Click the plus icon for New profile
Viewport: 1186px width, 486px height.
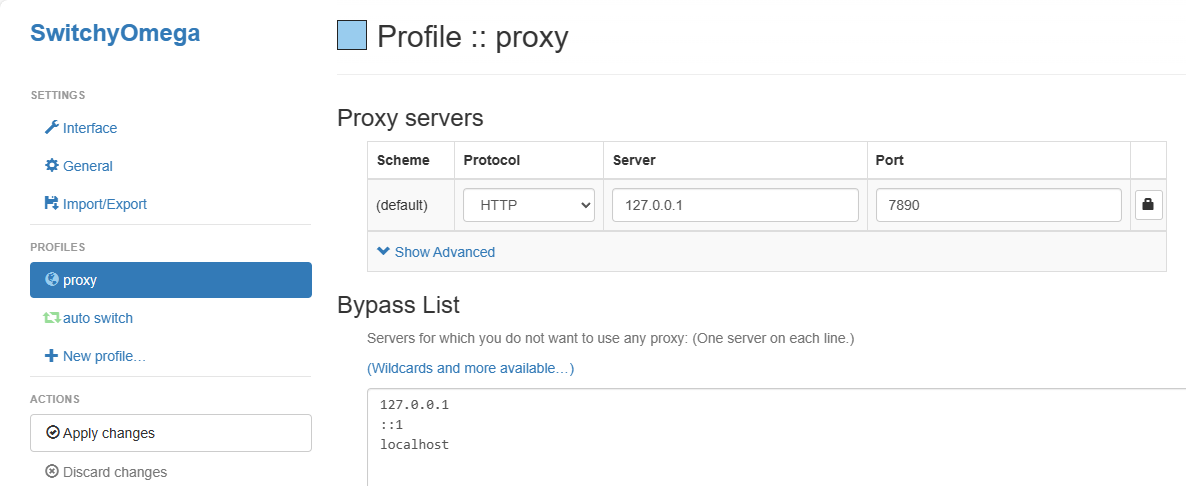point(52,356)
